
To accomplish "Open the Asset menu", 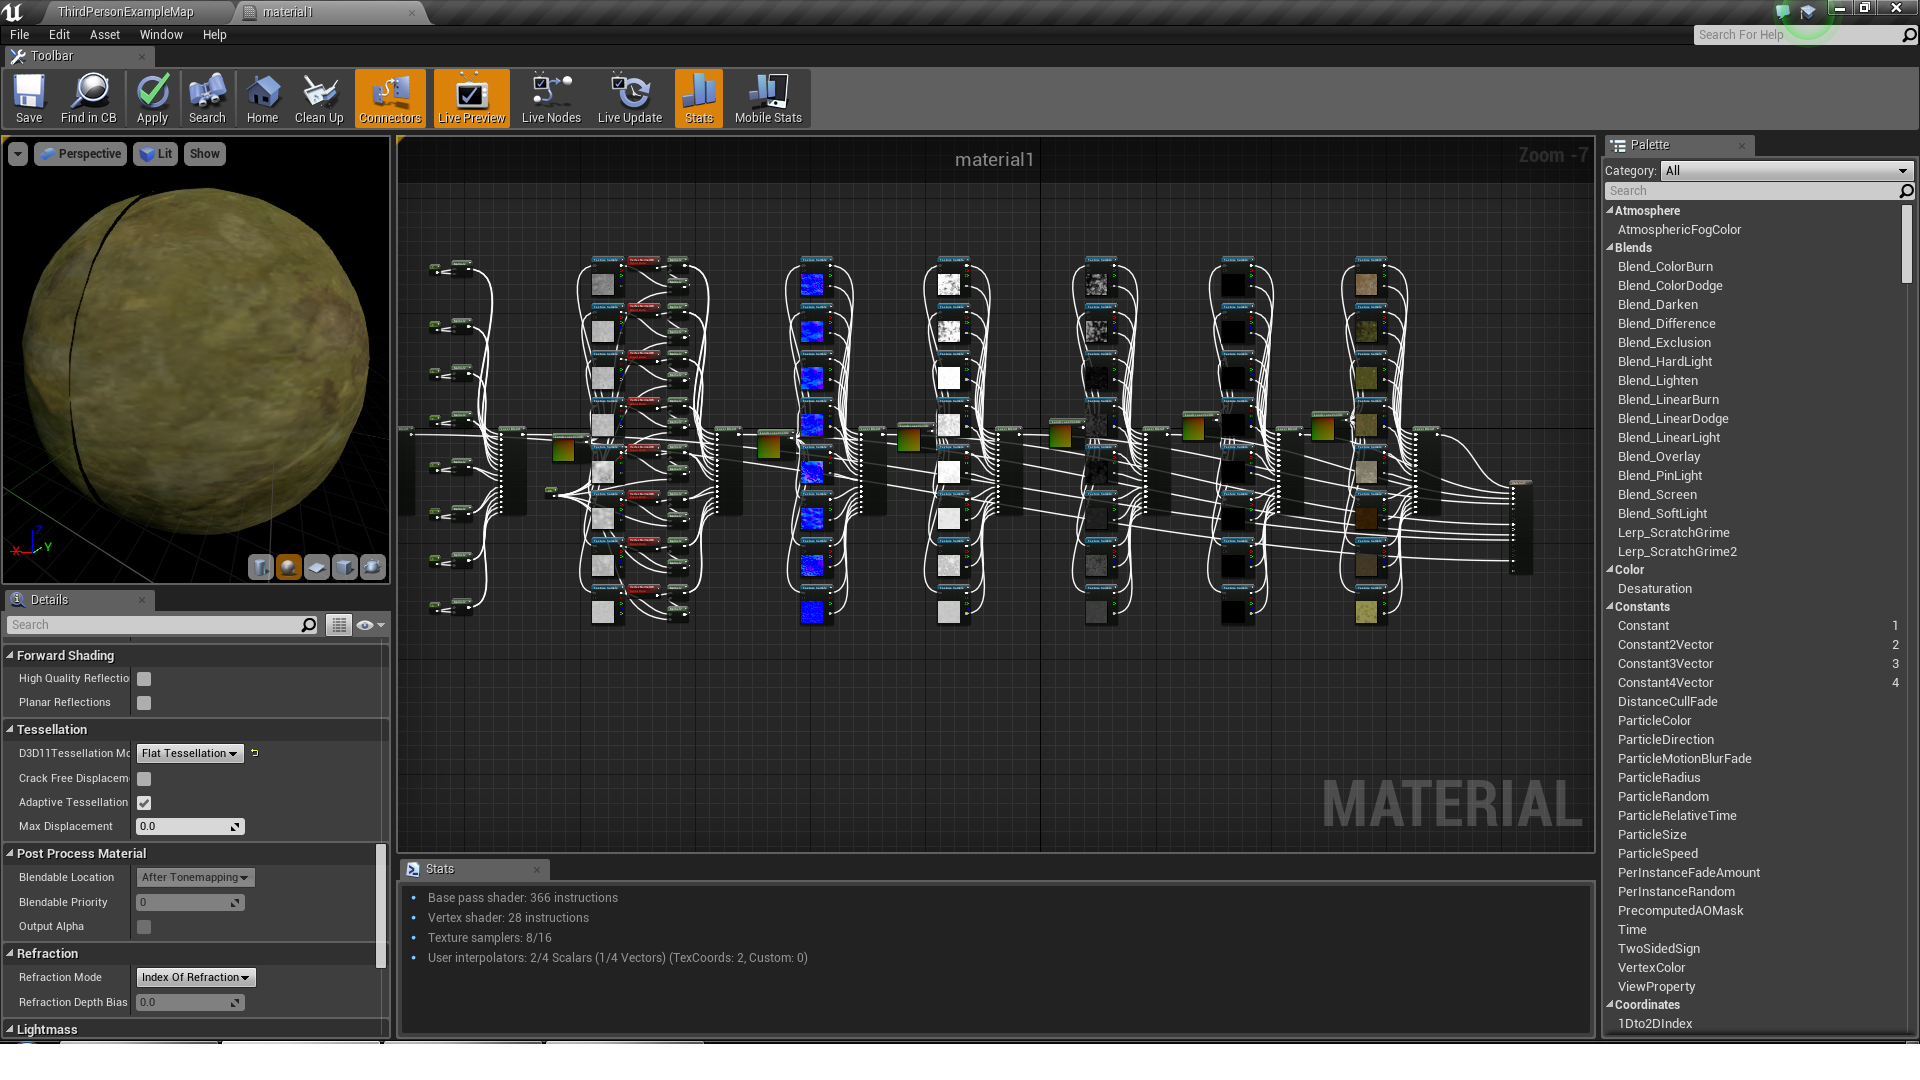I will pos(104,35).
